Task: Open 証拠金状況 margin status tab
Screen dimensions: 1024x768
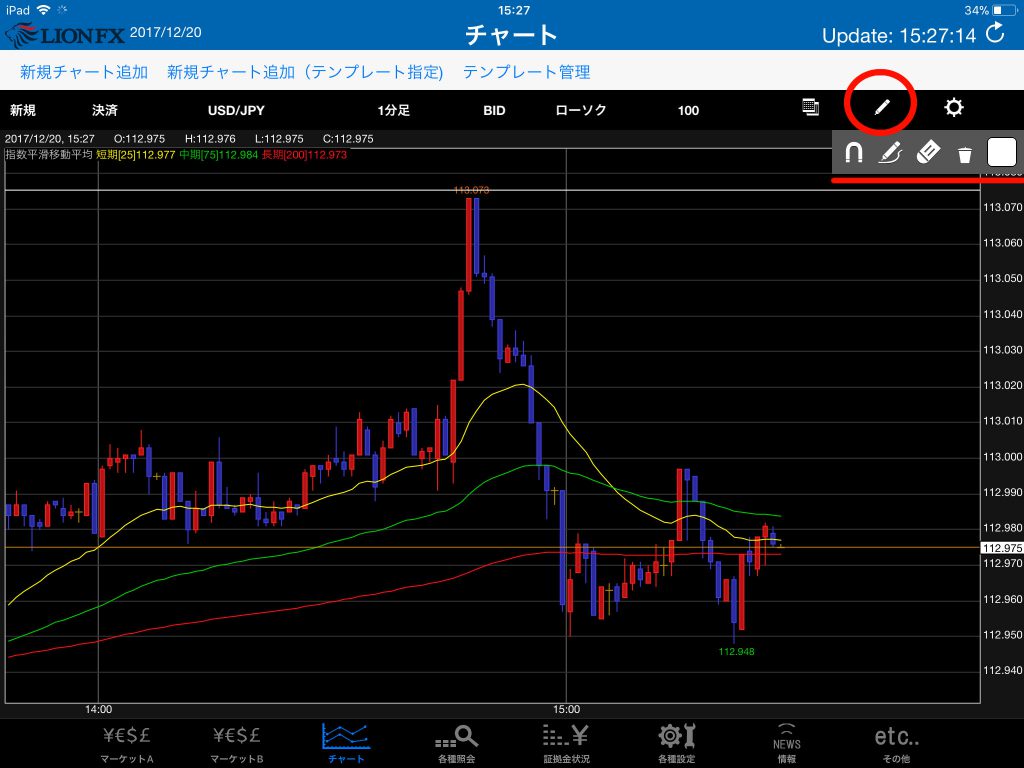Action: pos(568,743)
